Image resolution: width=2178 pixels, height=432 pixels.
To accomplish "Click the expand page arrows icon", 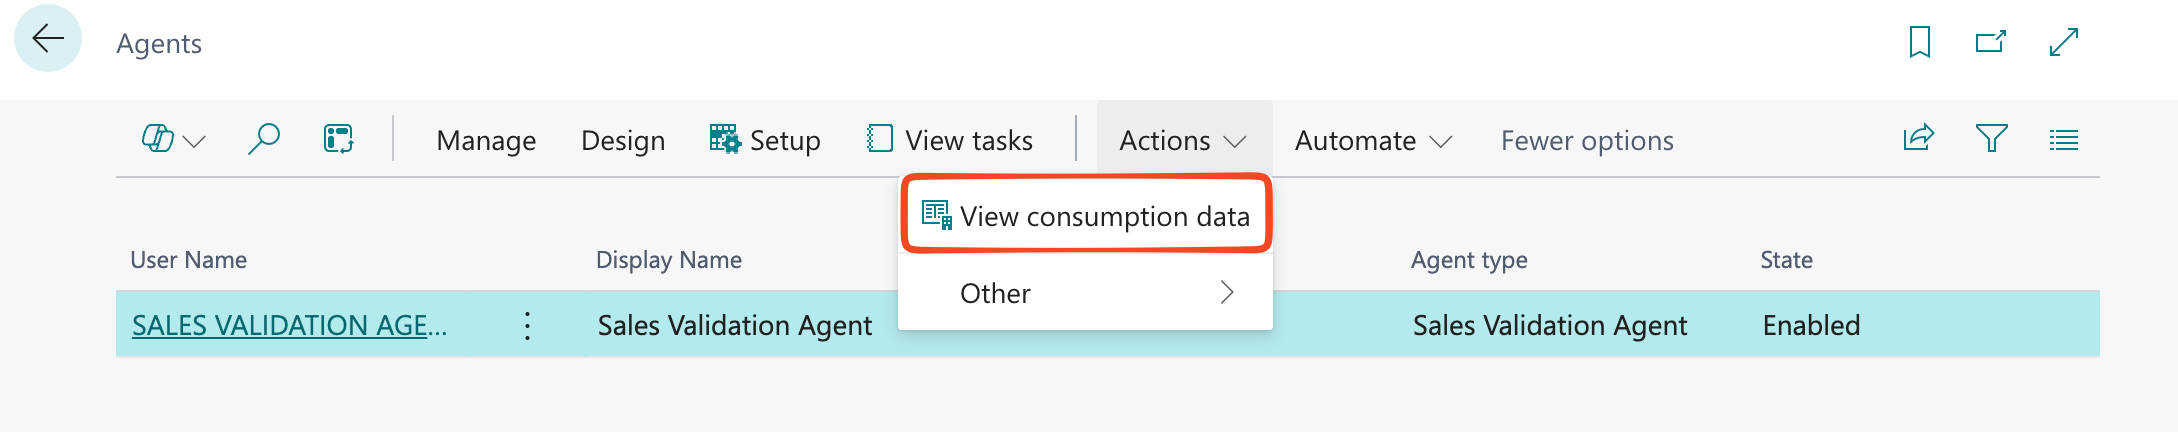I will pyautogui.click(x=2063, y=42).
